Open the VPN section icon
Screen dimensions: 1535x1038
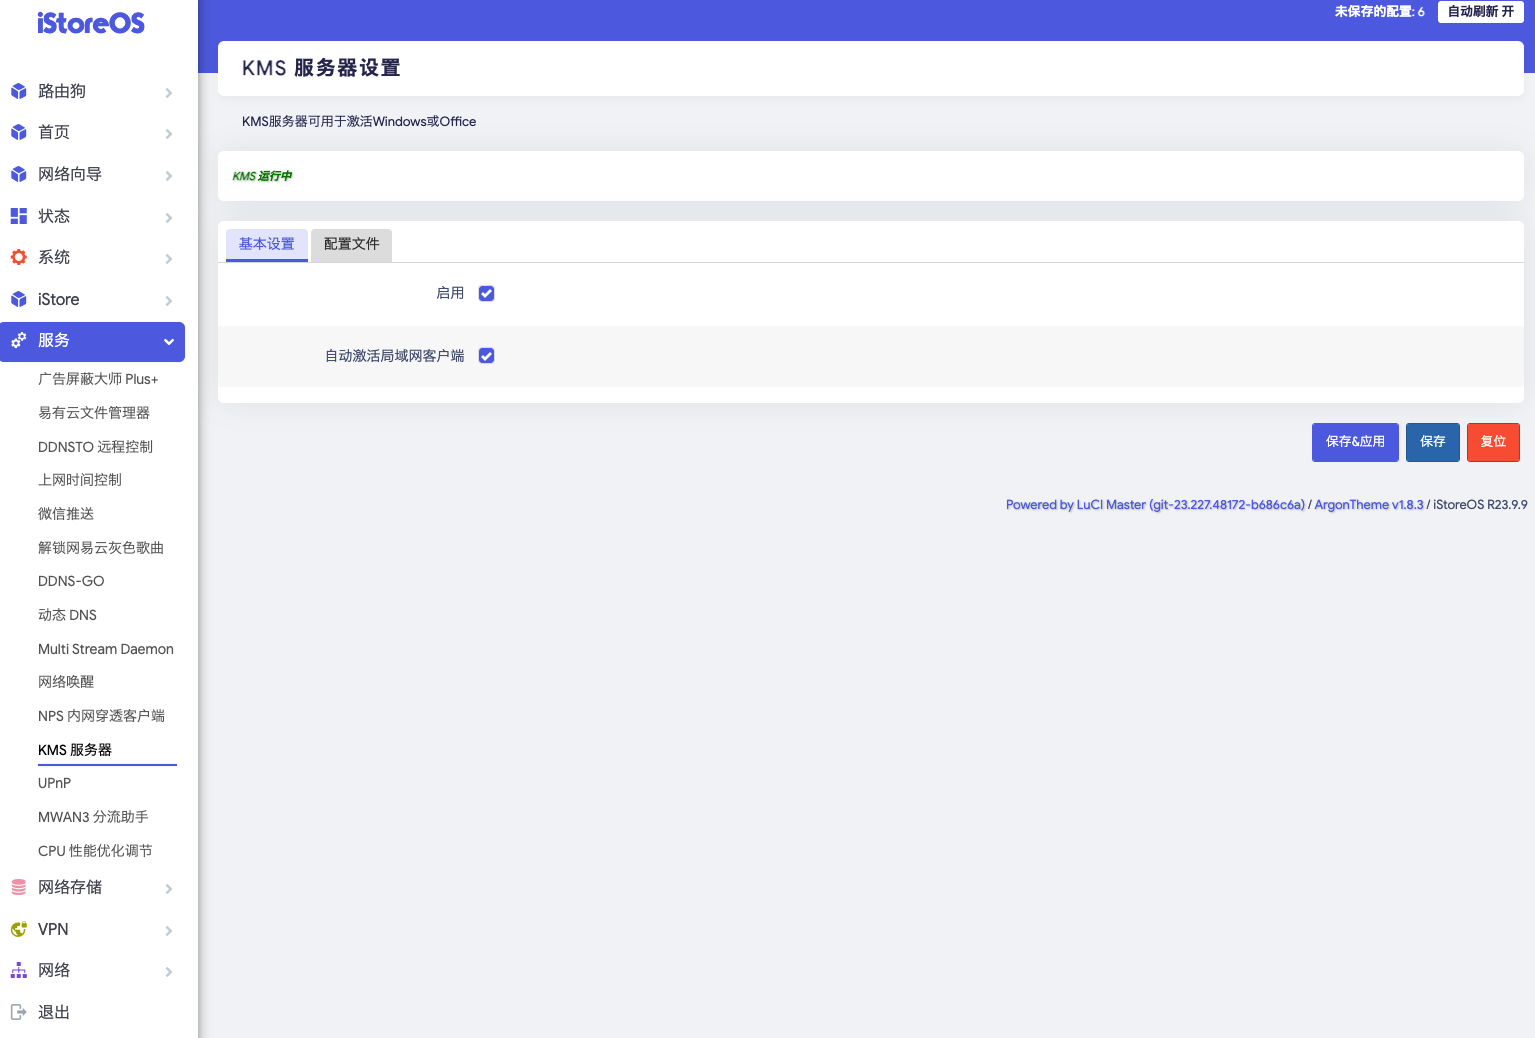(18, 929)
